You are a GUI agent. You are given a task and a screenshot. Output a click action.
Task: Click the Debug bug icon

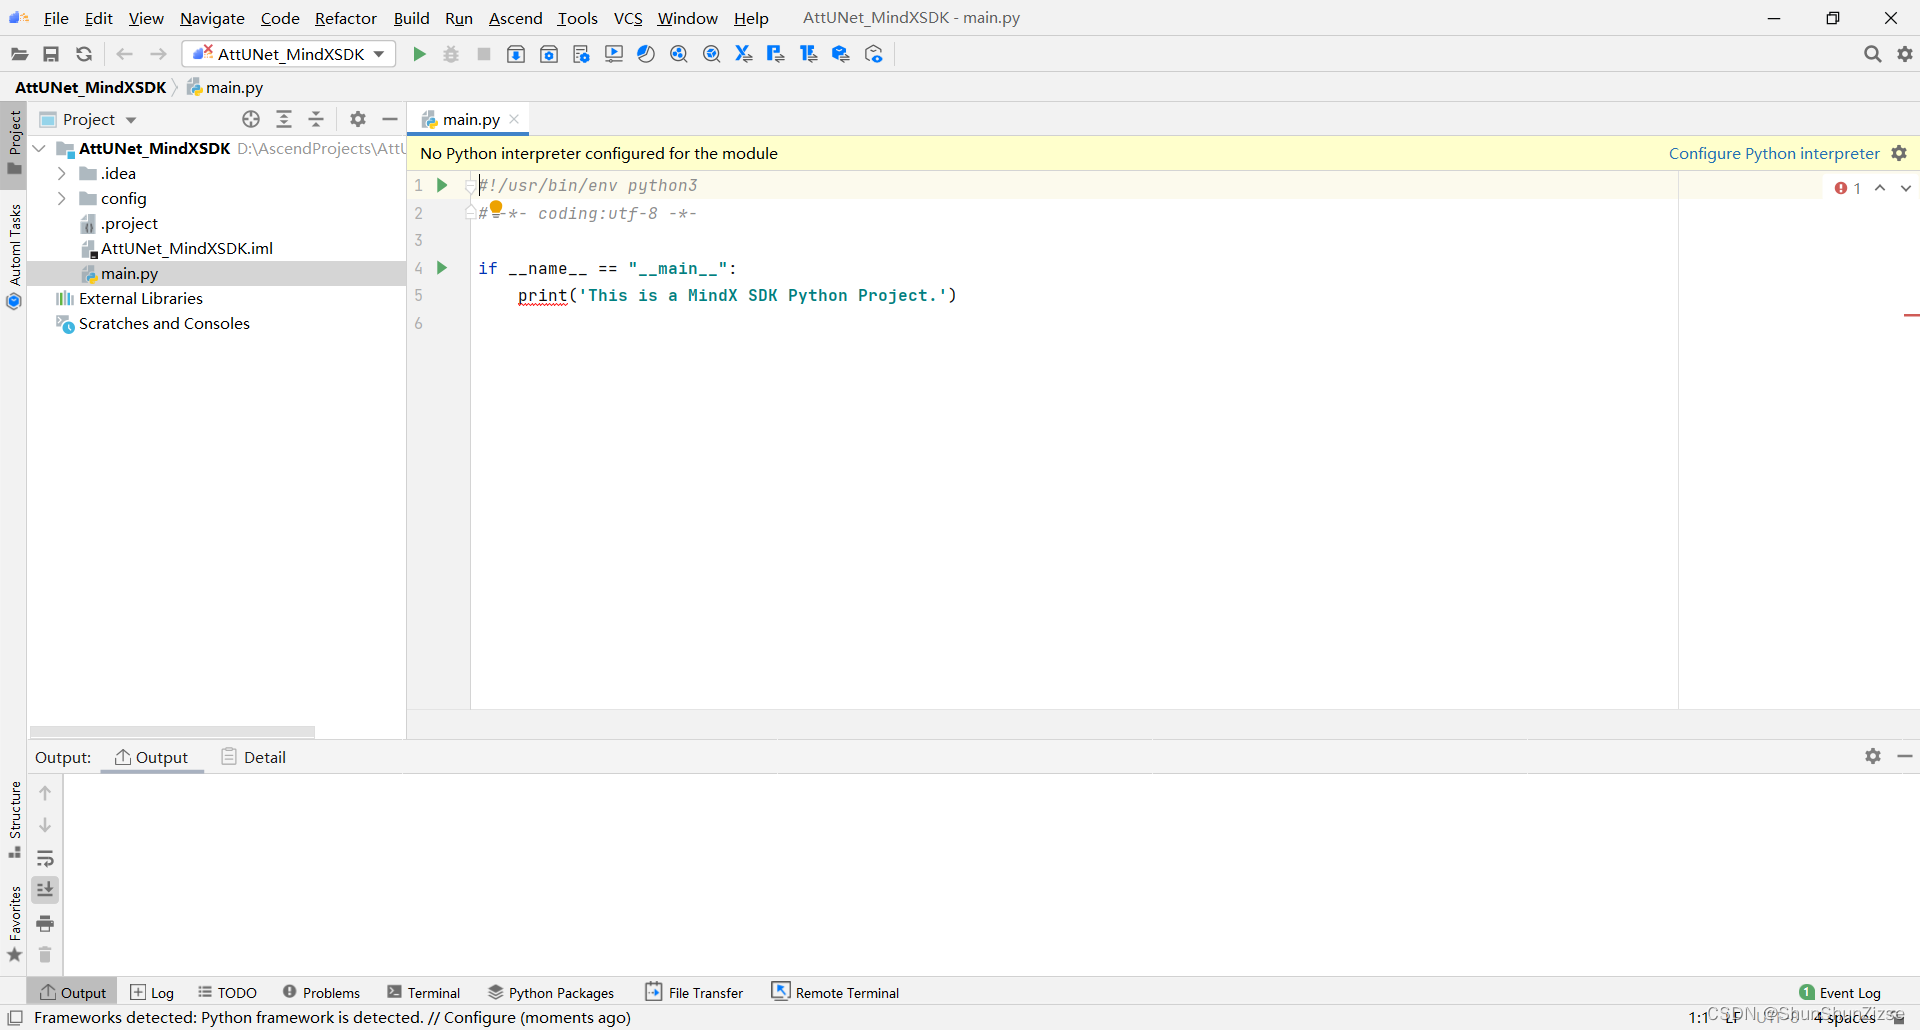(451, 54)
